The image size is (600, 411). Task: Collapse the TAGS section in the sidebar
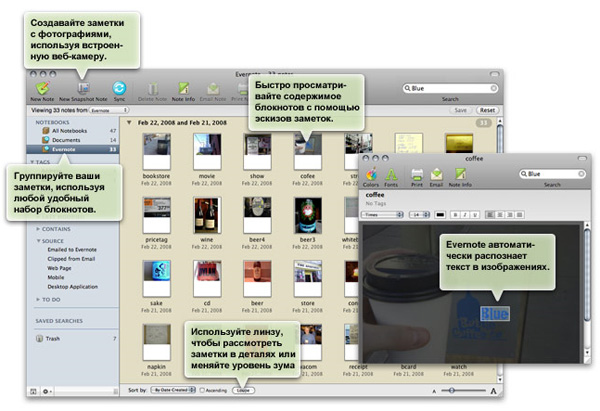tap(32, 162)
